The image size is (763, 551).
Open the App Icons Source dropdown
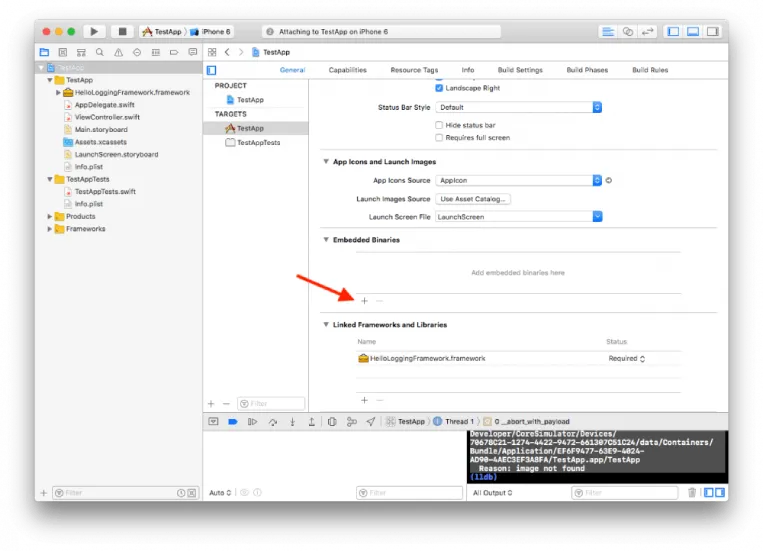tap(519, 180)
